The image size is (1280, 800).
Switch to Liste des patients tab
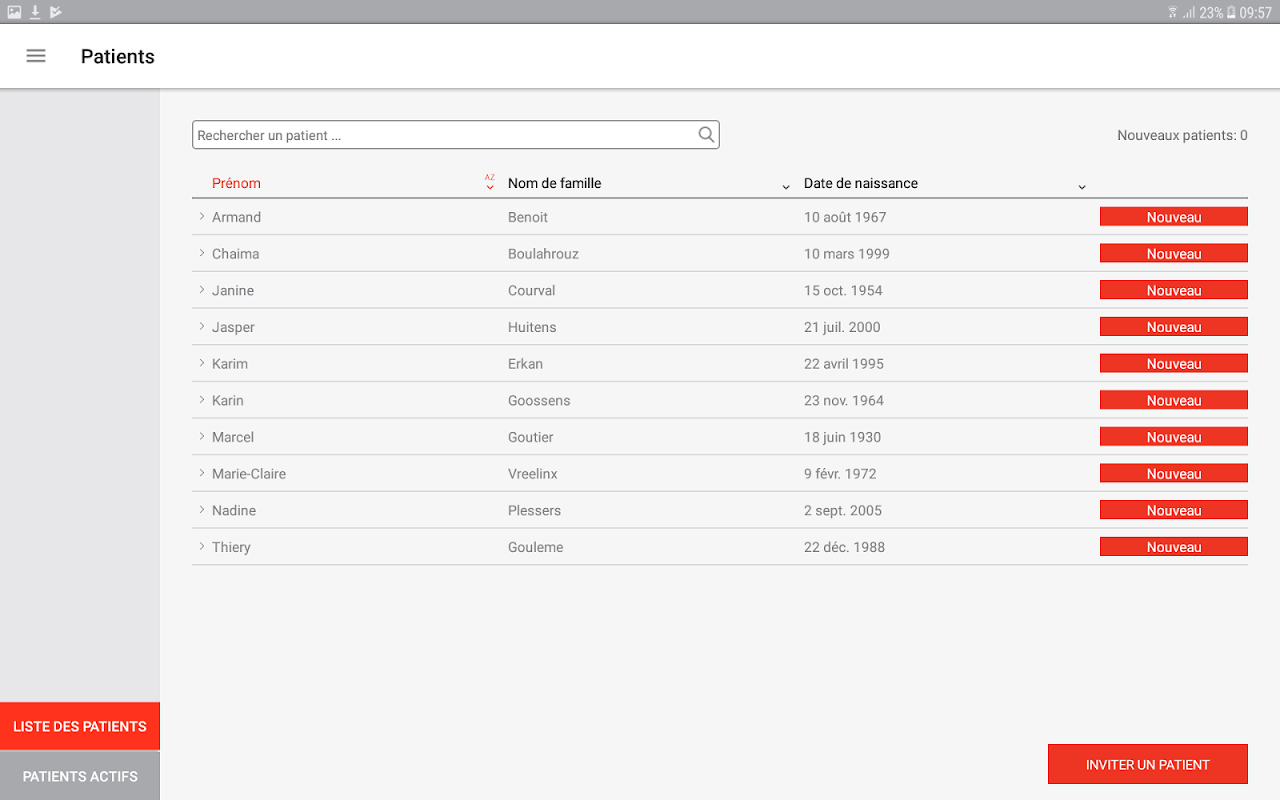[80, 727]
